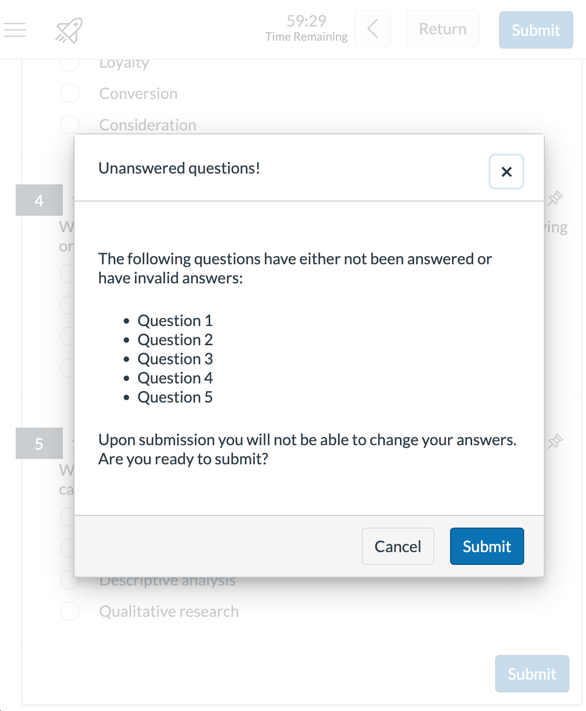
Task: Click the back chevron arrow button
Action: pos(372,29)
